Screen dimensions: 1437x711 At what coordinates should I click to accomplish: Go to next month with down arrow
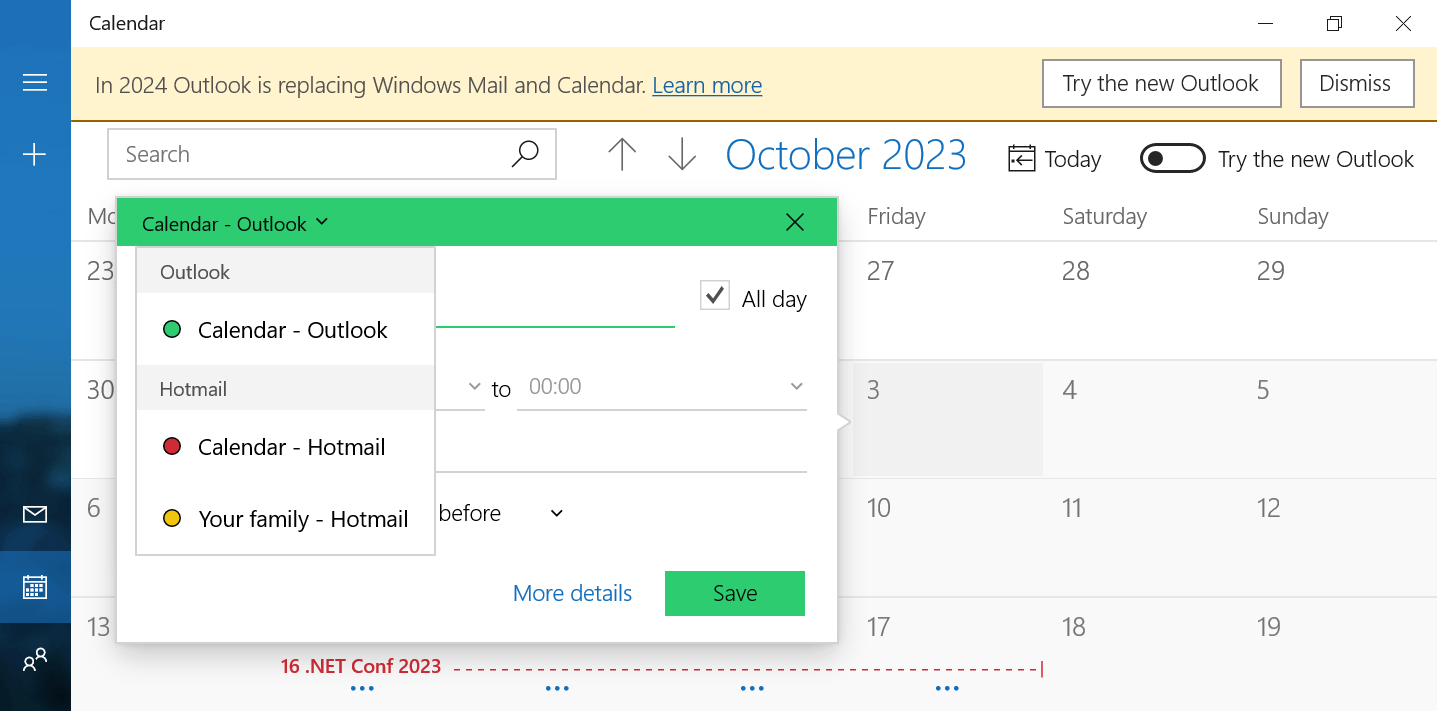[x=682, y=155]
